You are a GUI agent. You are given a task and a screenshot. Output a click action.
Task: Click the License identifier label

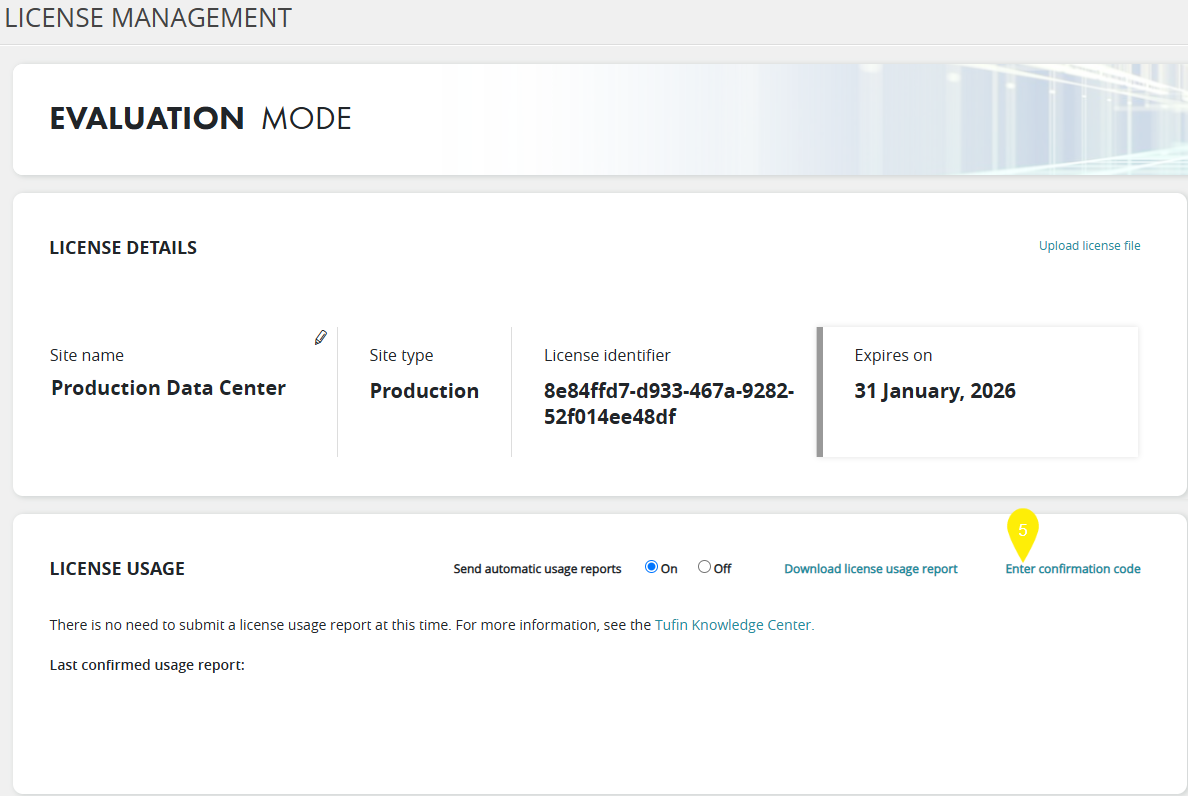pos(607,355)
